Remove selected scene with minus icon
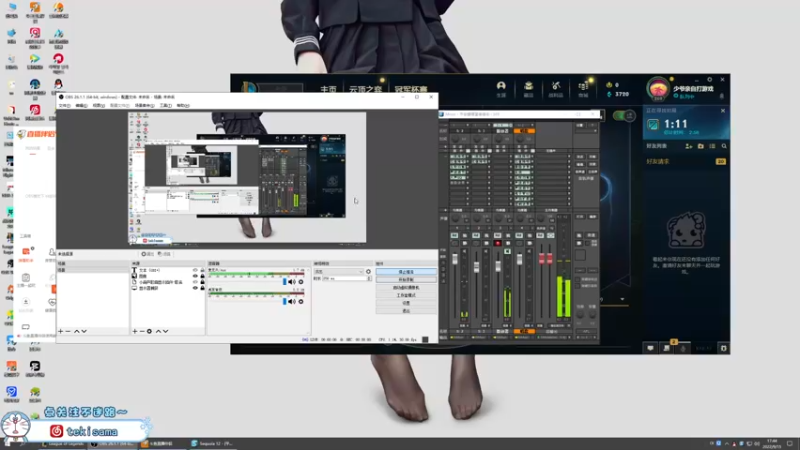The height and width of the screenshot is (450, 800). pyautogui.click(x=68, y=331)
